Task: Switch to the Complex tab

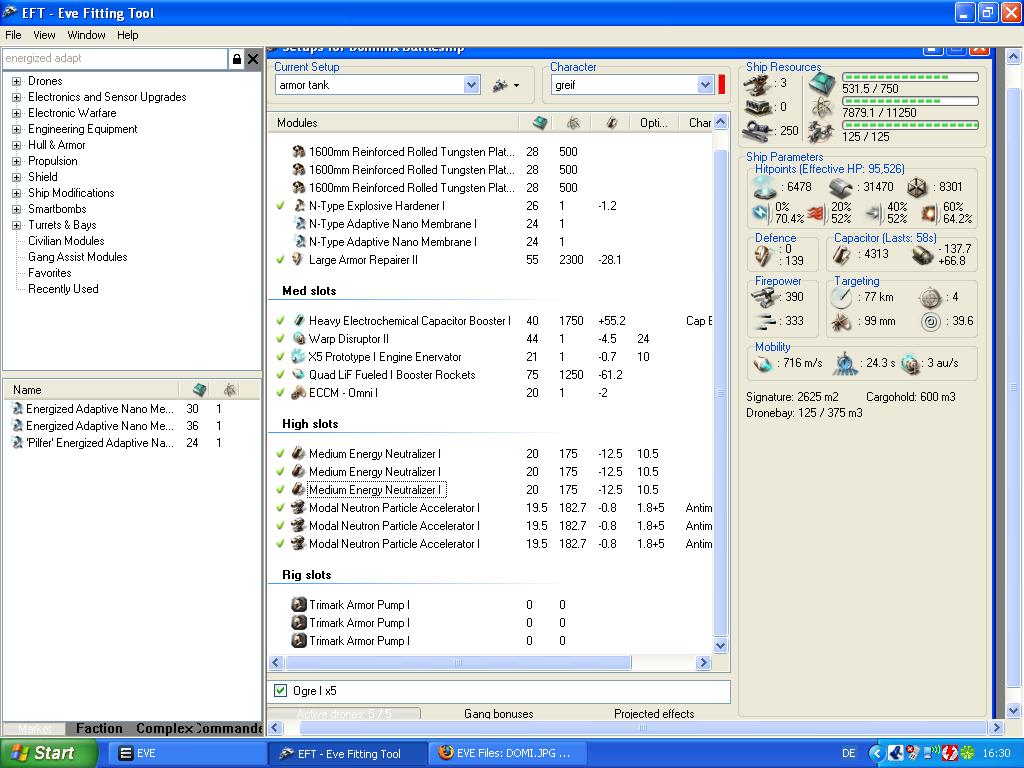Action: (164, 728)
